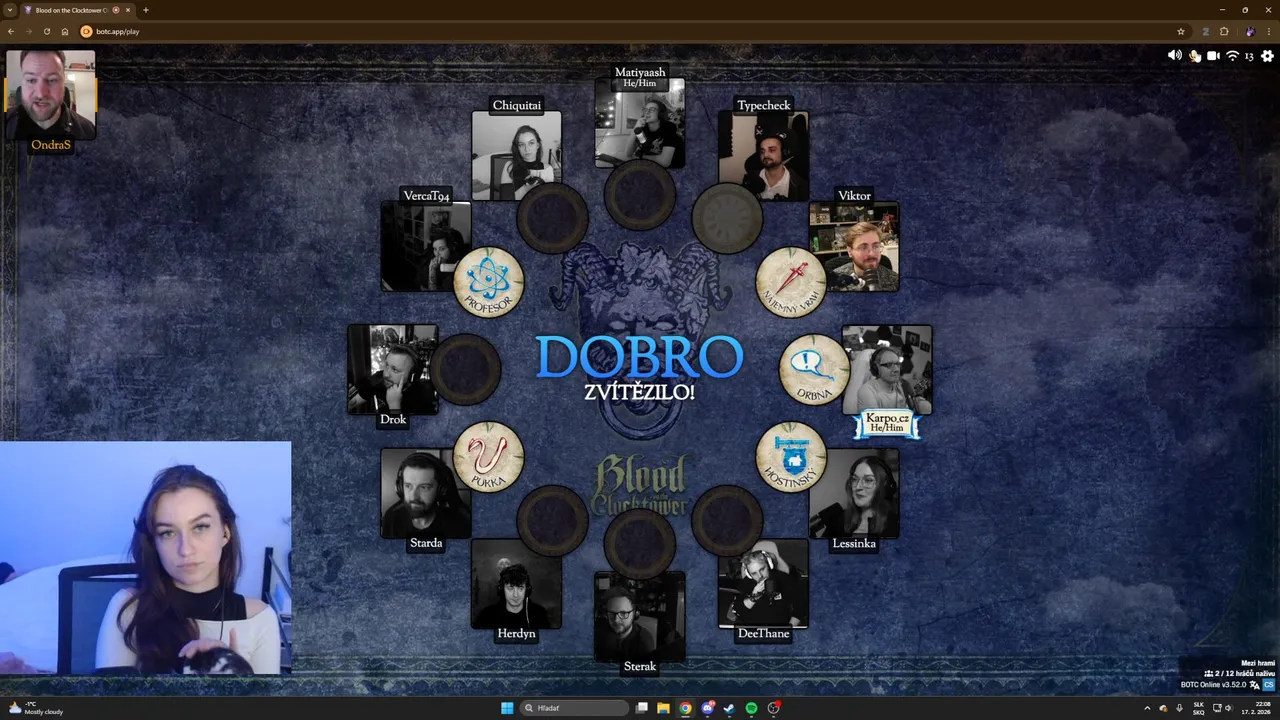This screenshot has width=1280, height=720.
Task: Select Drok player video
Action: click(x=392, y=369)
